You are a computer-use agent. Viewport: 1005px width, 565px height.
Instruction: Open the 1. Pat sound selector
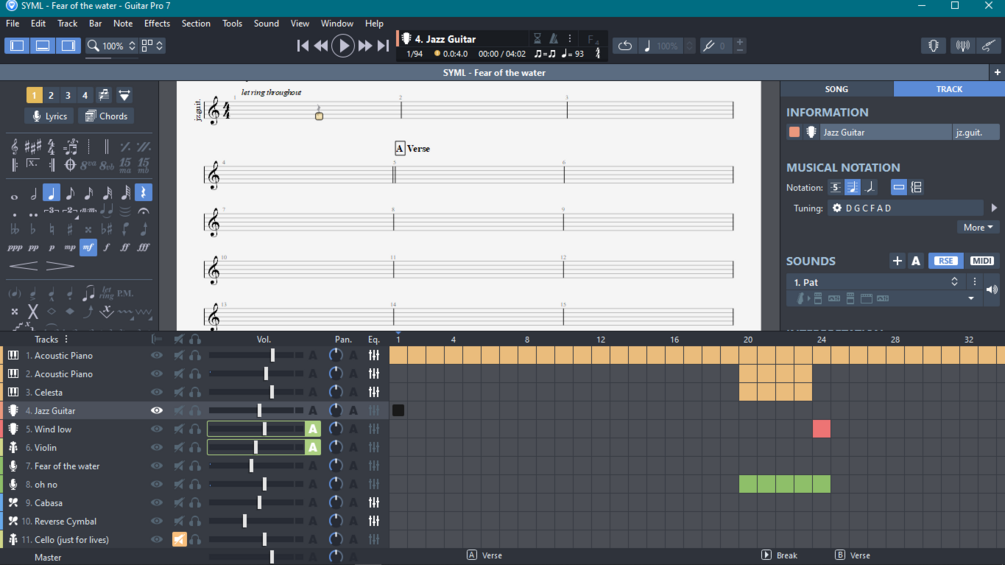point(876,282)
